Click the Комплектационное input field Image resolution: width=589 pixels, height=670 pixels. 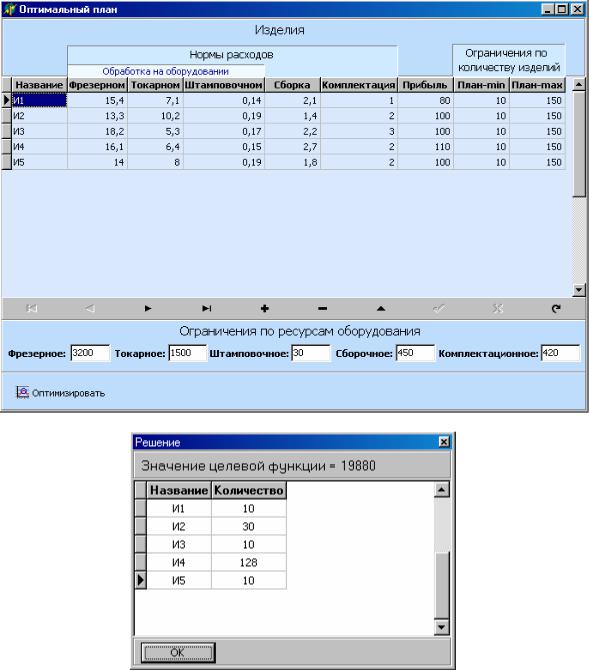(x=560, y=353)
